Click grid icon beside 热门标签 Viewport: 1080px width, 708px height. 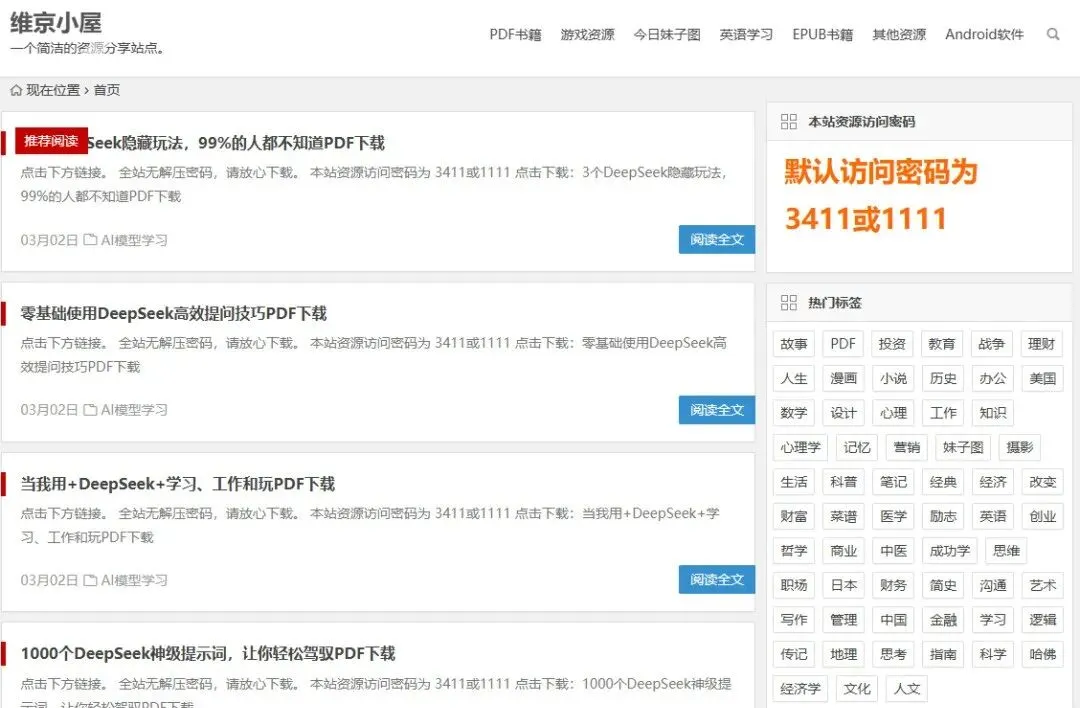point(789,302)
